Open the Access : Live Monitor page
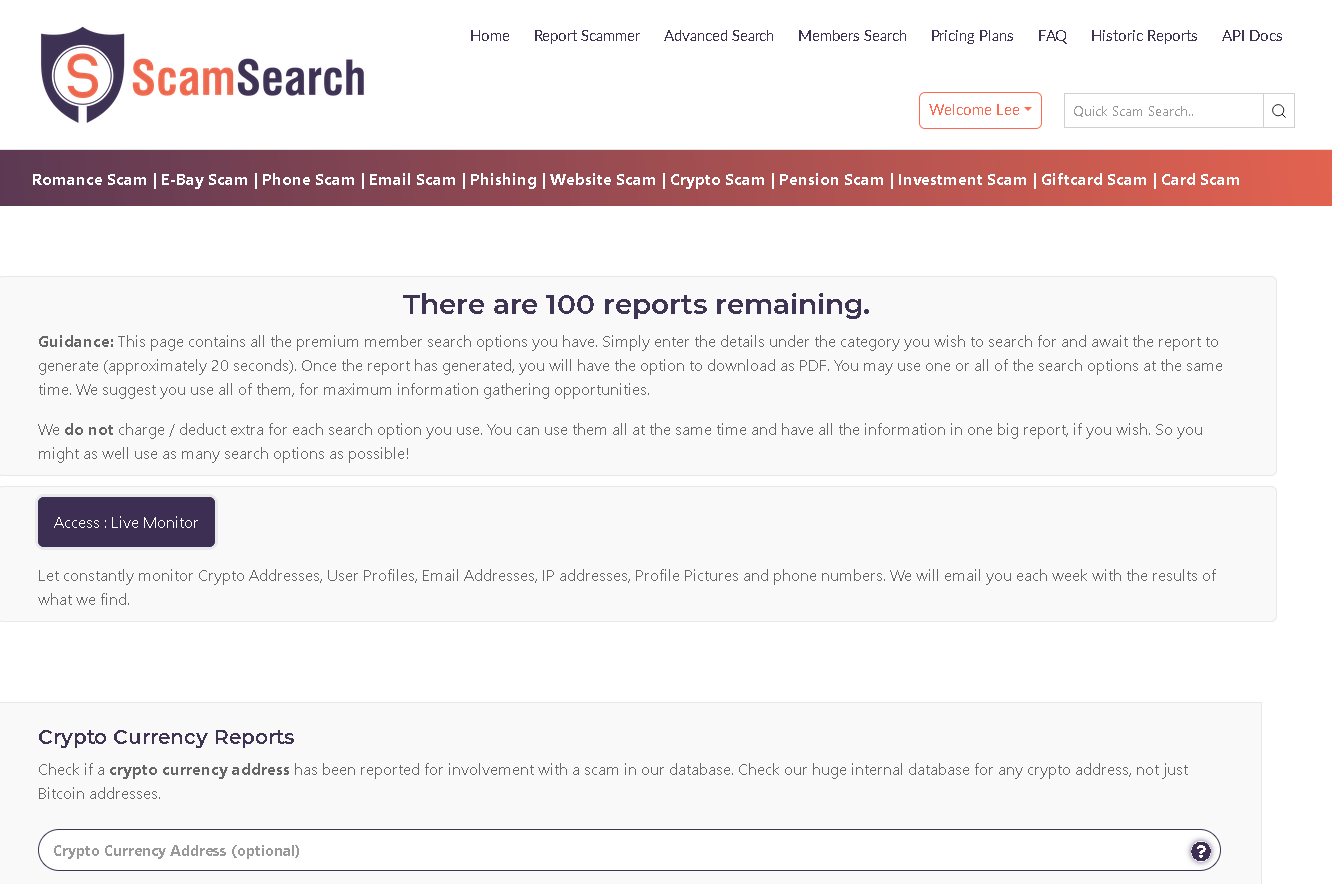 (126, 521)
